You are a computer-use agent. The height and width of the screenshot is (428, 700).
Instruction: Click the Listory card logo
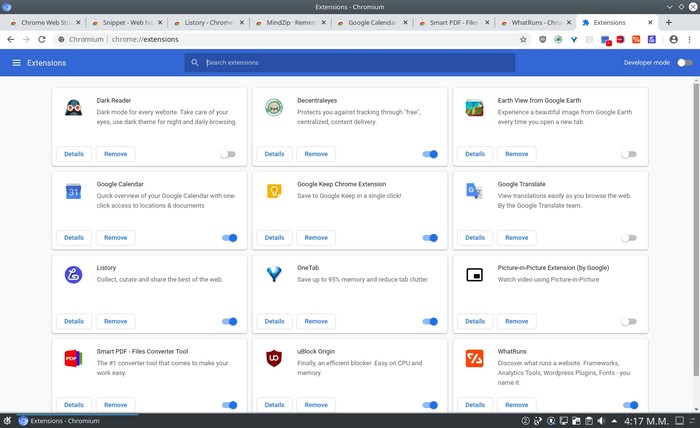73,275
